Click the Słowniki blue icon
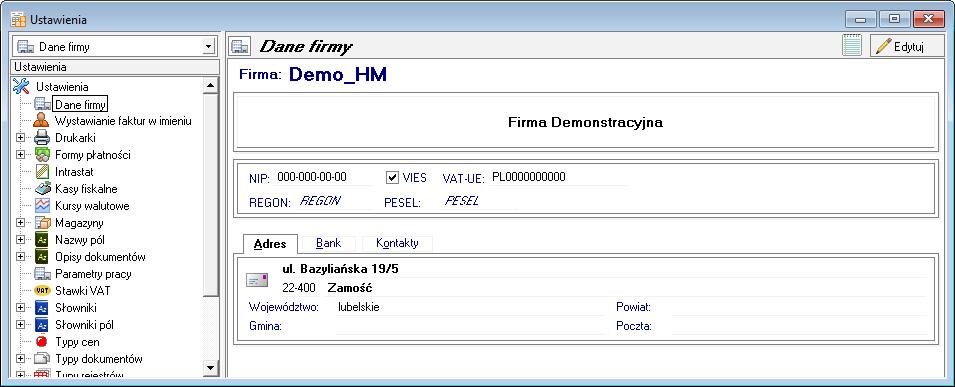This screenshot has width=955, height=387. [42, 308]
